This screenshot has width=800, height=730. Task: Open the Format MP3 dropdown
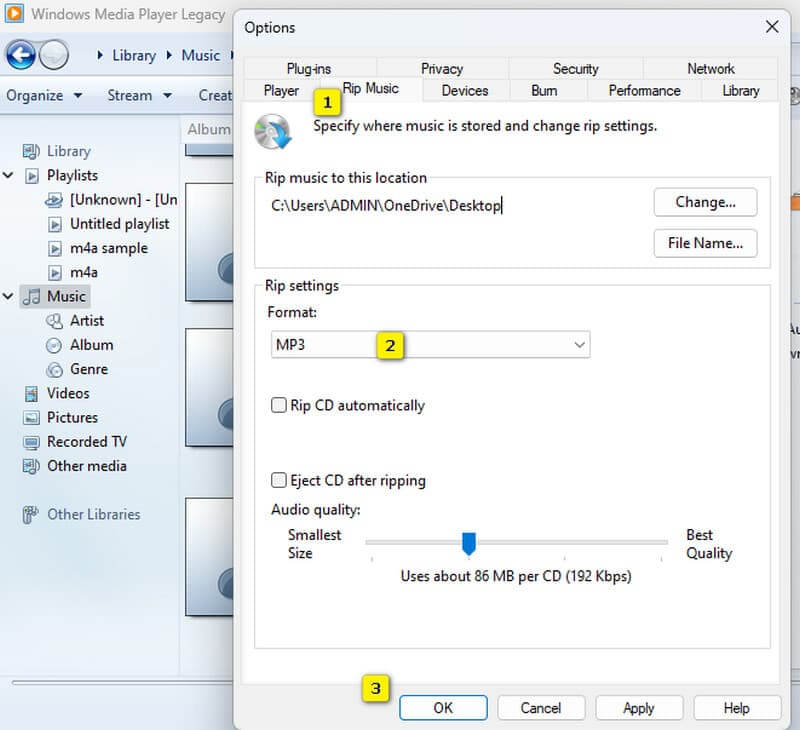[x=430, y=345]
